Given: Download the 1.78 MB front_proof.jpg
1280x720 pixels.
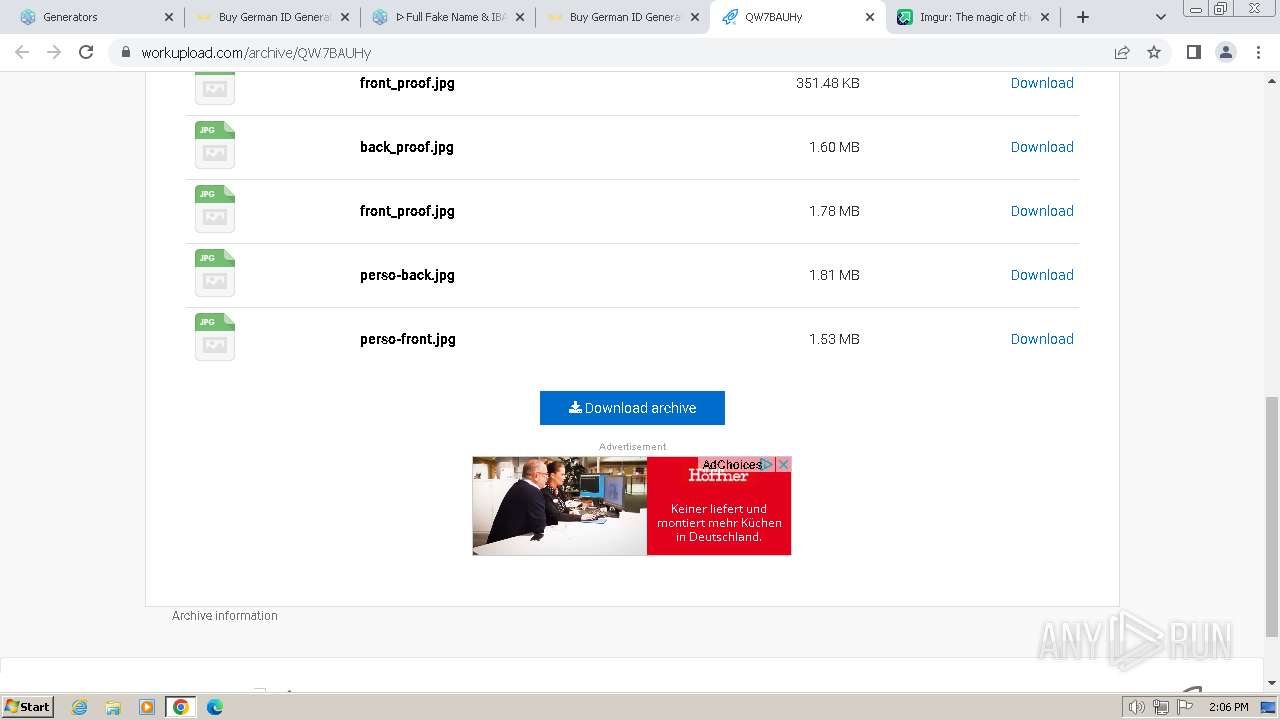Looking at the screenshot, I should (x=1042, y=211).
